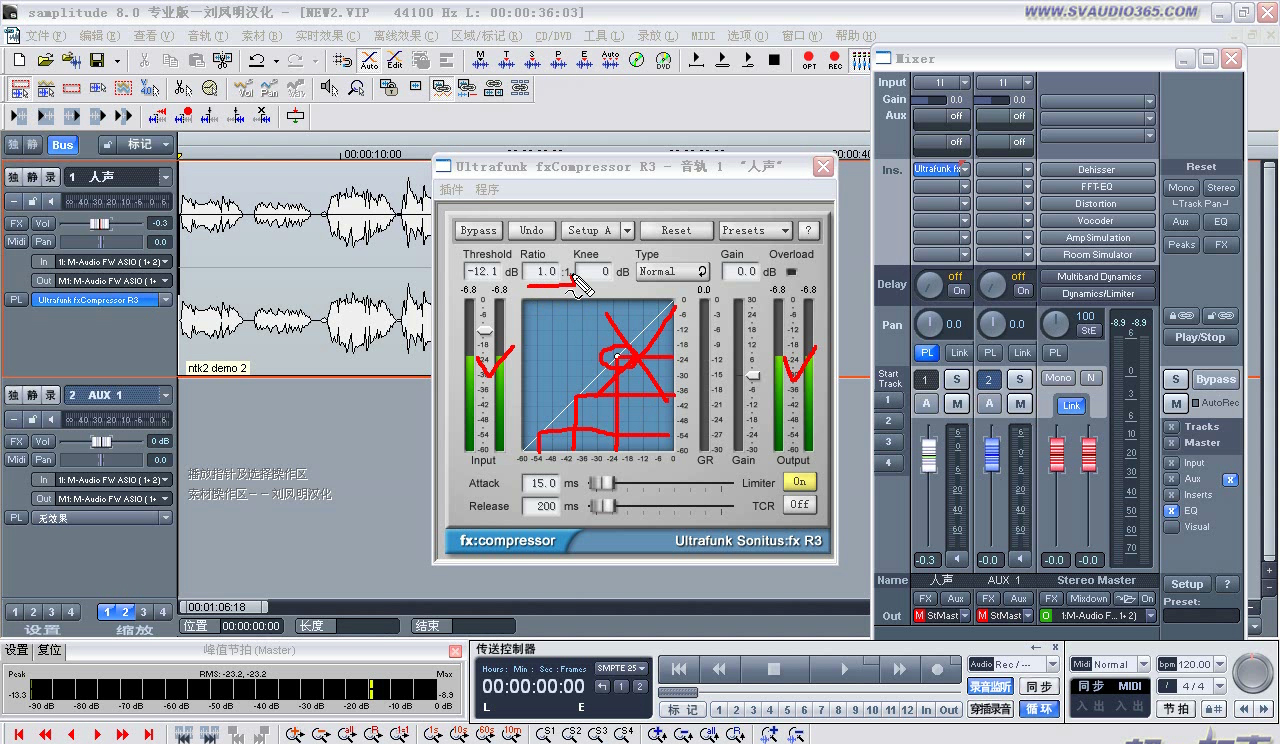Click the transport record circle button
The height and width of the screenshot is (744, 1280).
click(938, 669)
